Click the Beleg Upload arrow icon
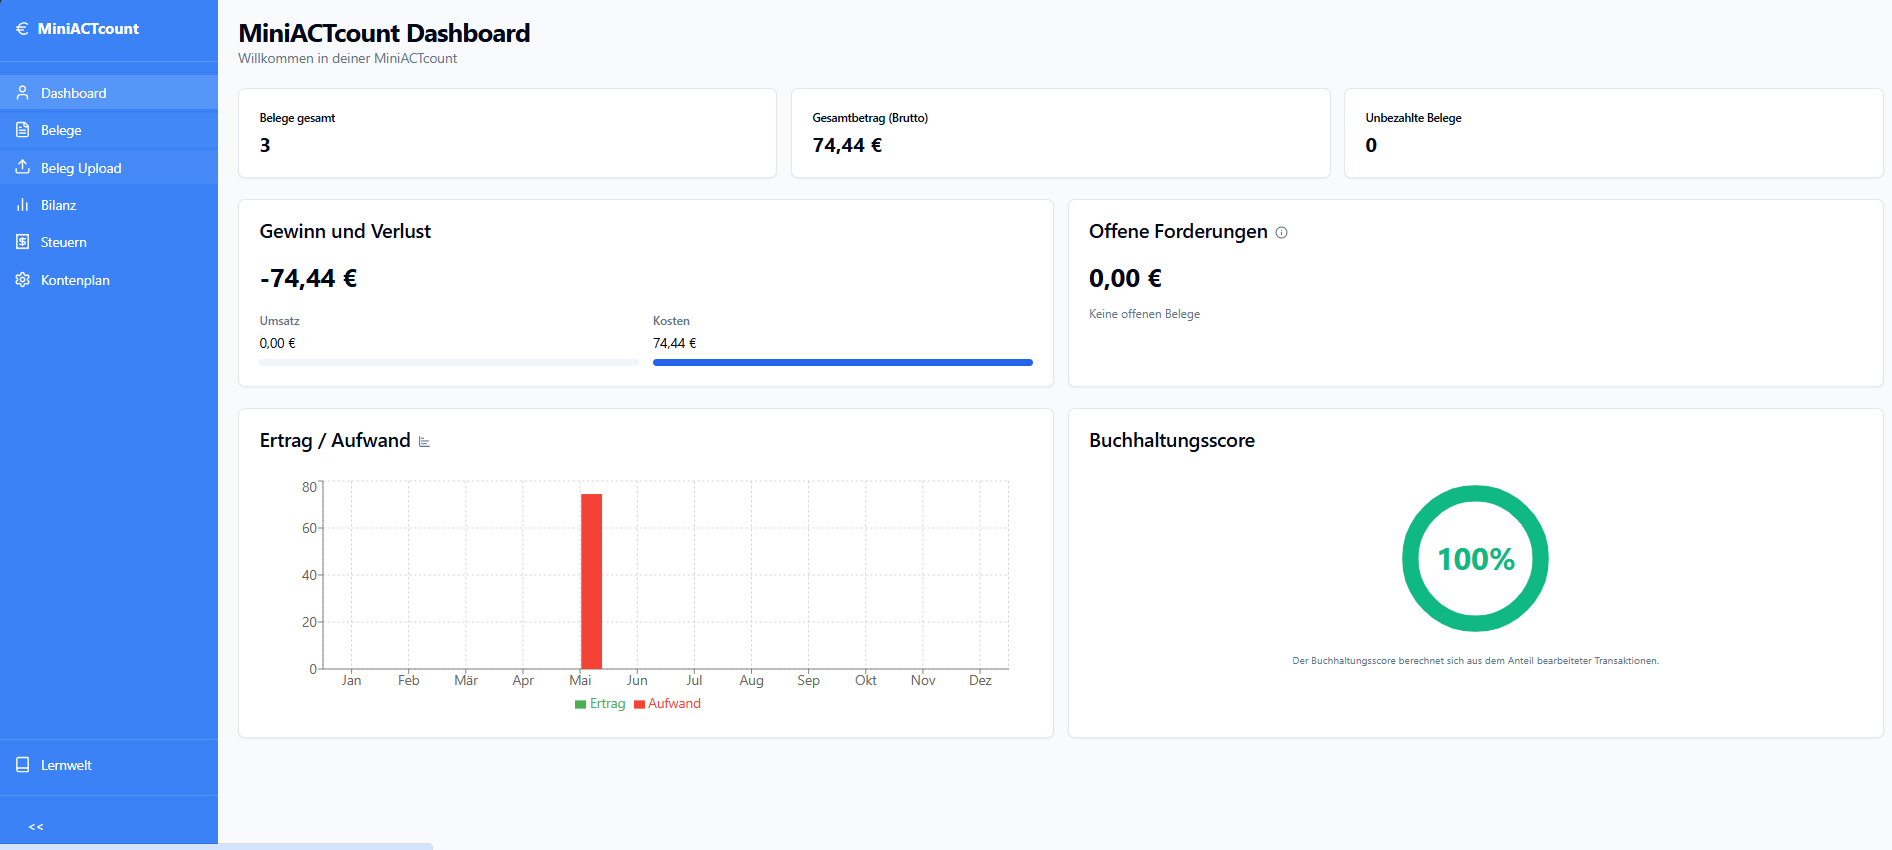 [22, 167]
